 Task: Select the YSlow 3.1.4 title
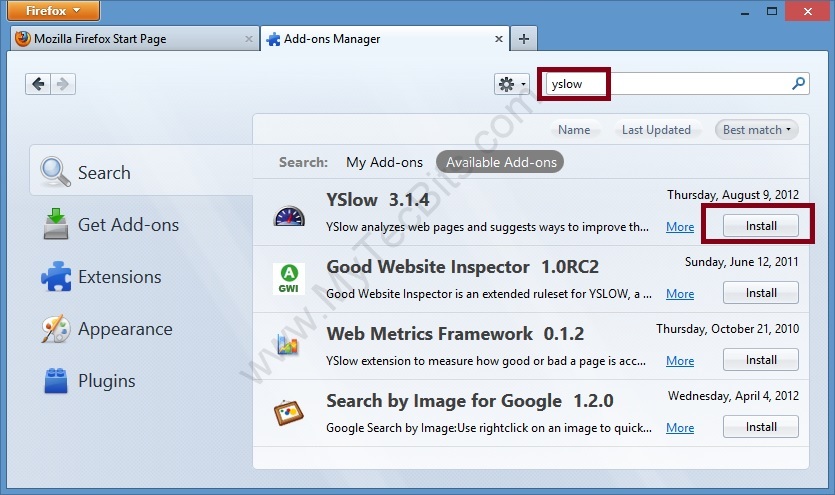pyautogui.click(x=378, y=200)
